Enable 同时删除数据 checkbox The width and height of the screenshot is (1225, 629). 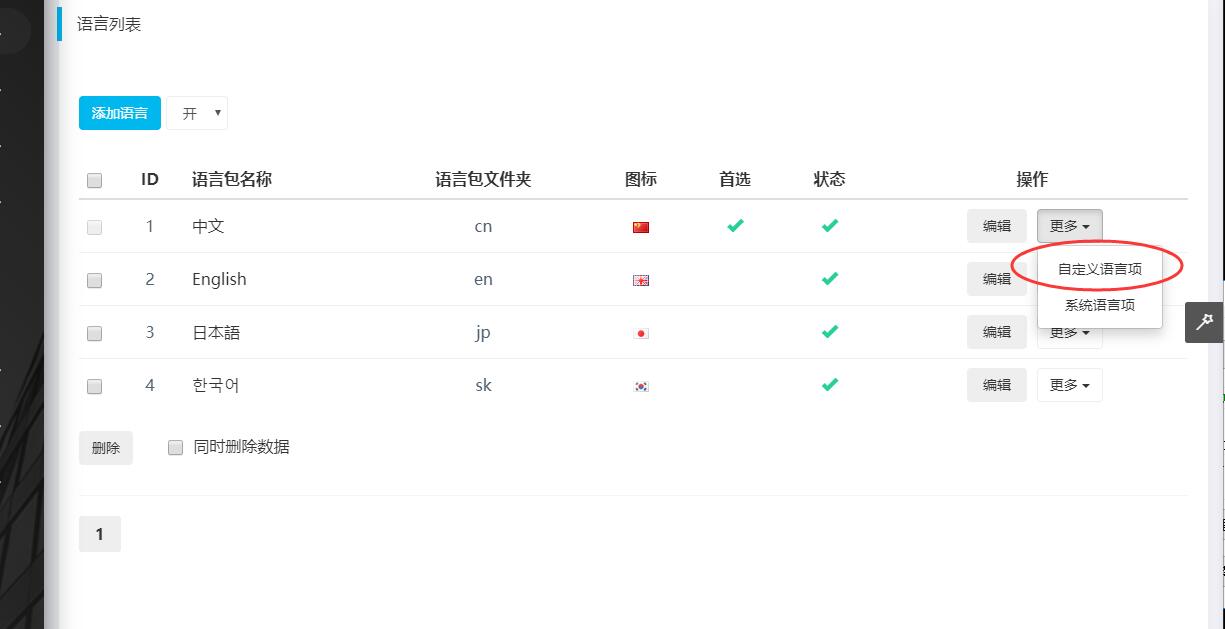coord(175,448)
